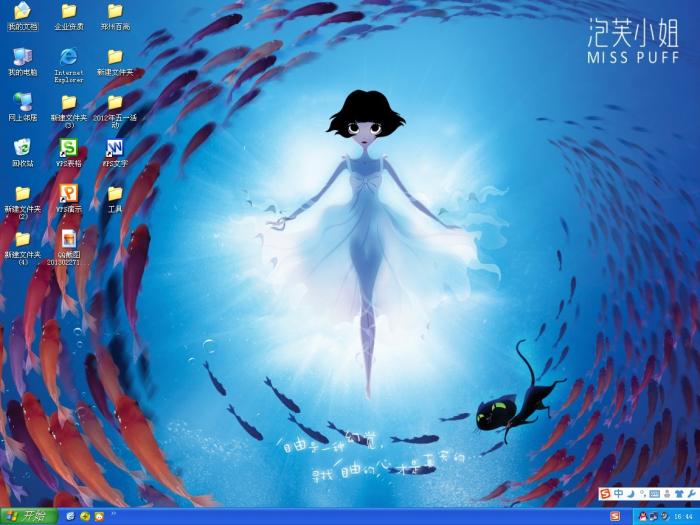The width and height of the screenshot is (700, 525).
Task: Open the QQ截图 image file
Action: tap(69, 248)
